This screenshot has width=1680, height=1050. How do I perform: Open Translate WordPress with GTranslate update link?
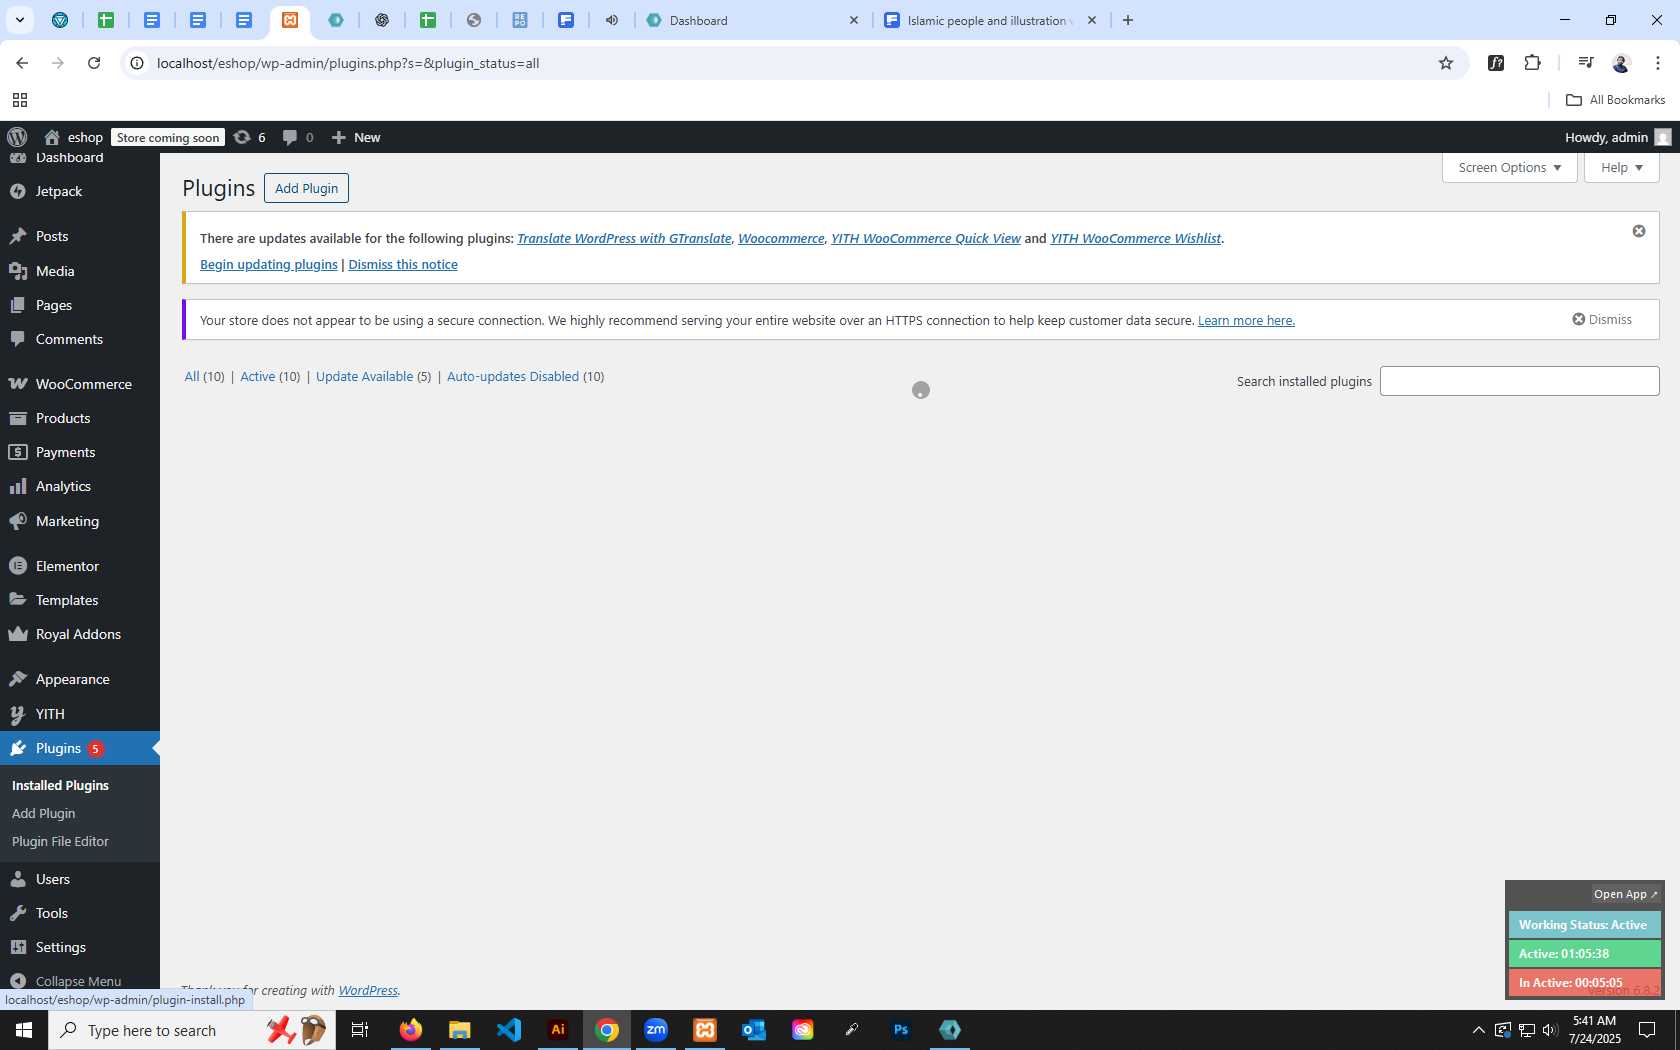(x=624, y=238)
